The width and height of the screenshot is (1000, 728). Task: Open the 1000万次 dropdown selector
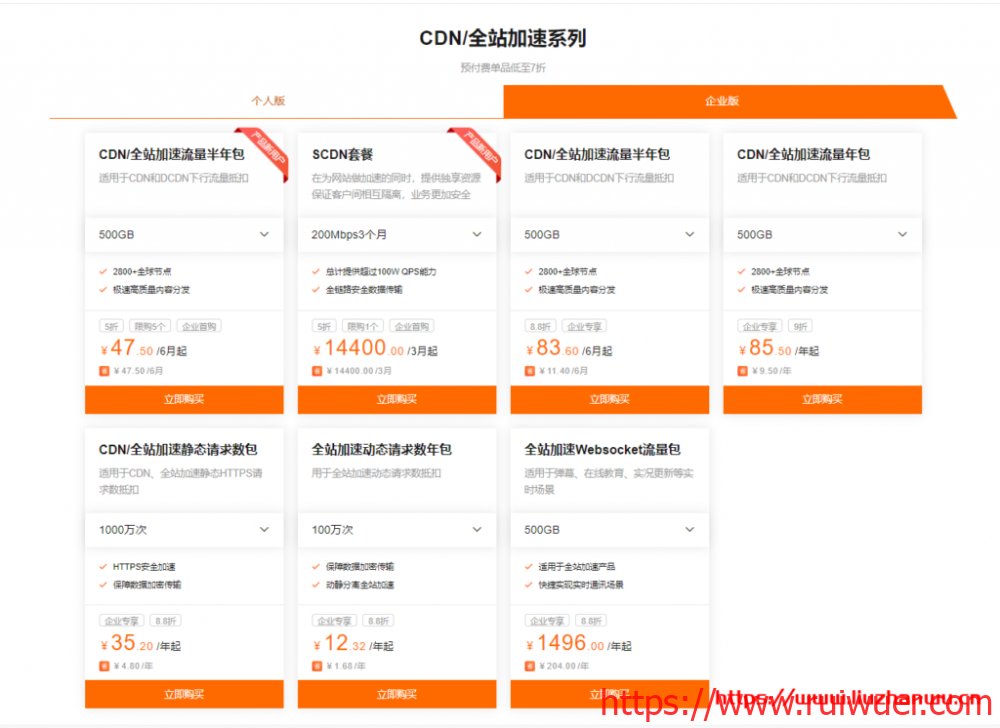pyautogui.click(x=184, y=529)
